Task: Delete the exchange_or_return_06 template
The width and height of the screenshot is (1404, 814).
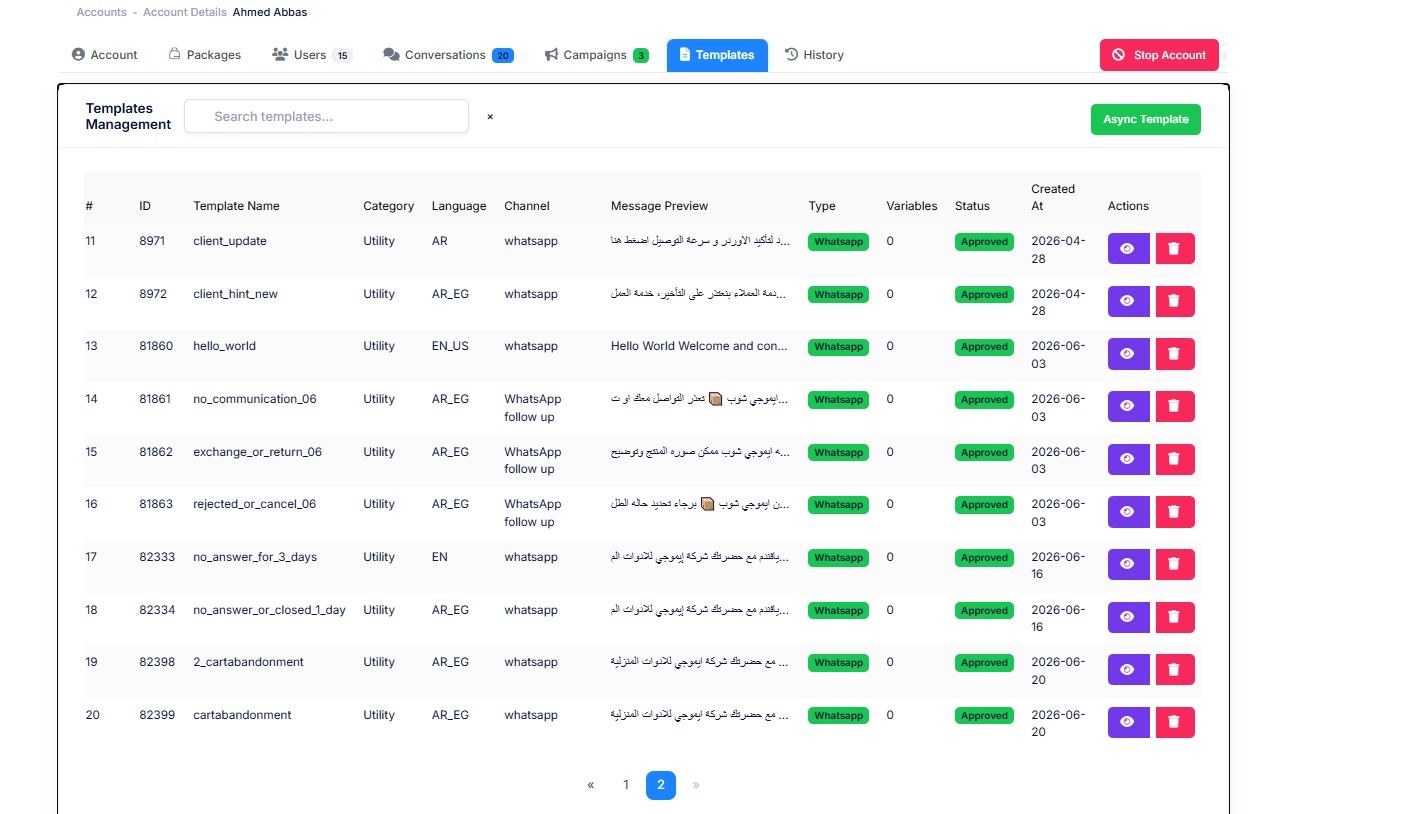Action: tap(1175, 459)
